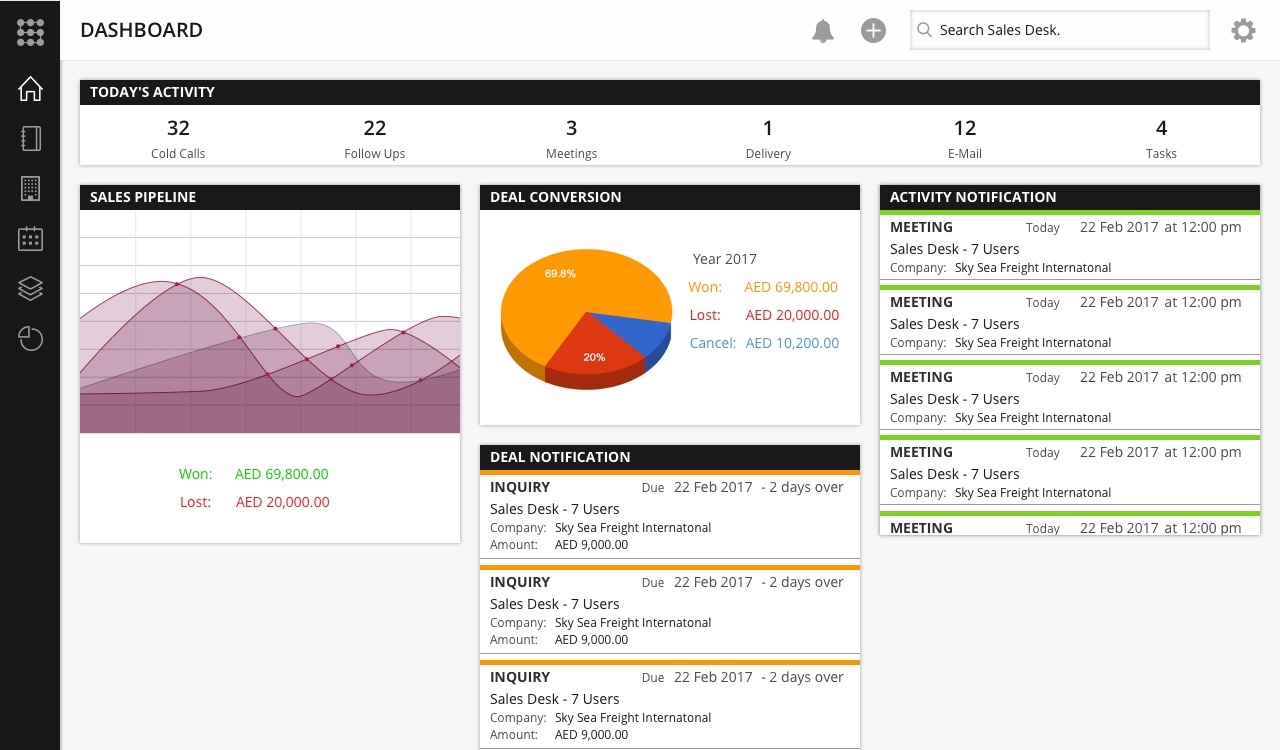
Task: Open the 4 Tasks activity
Action: coord(1161,138)
